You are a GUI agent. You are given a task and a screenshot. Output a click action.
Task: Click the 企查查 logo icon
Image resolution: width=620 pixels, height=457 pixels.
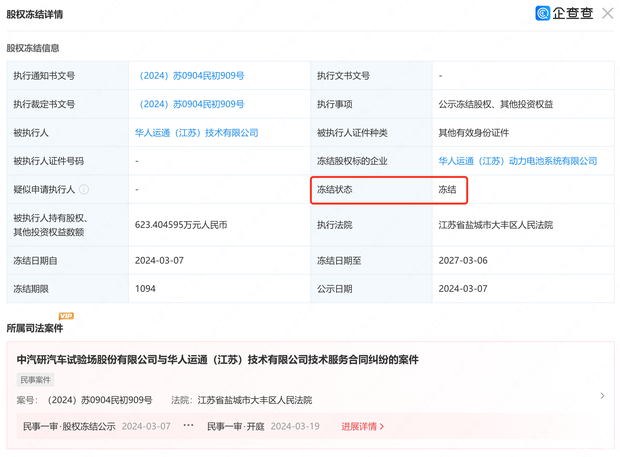(x=542, y=13)
